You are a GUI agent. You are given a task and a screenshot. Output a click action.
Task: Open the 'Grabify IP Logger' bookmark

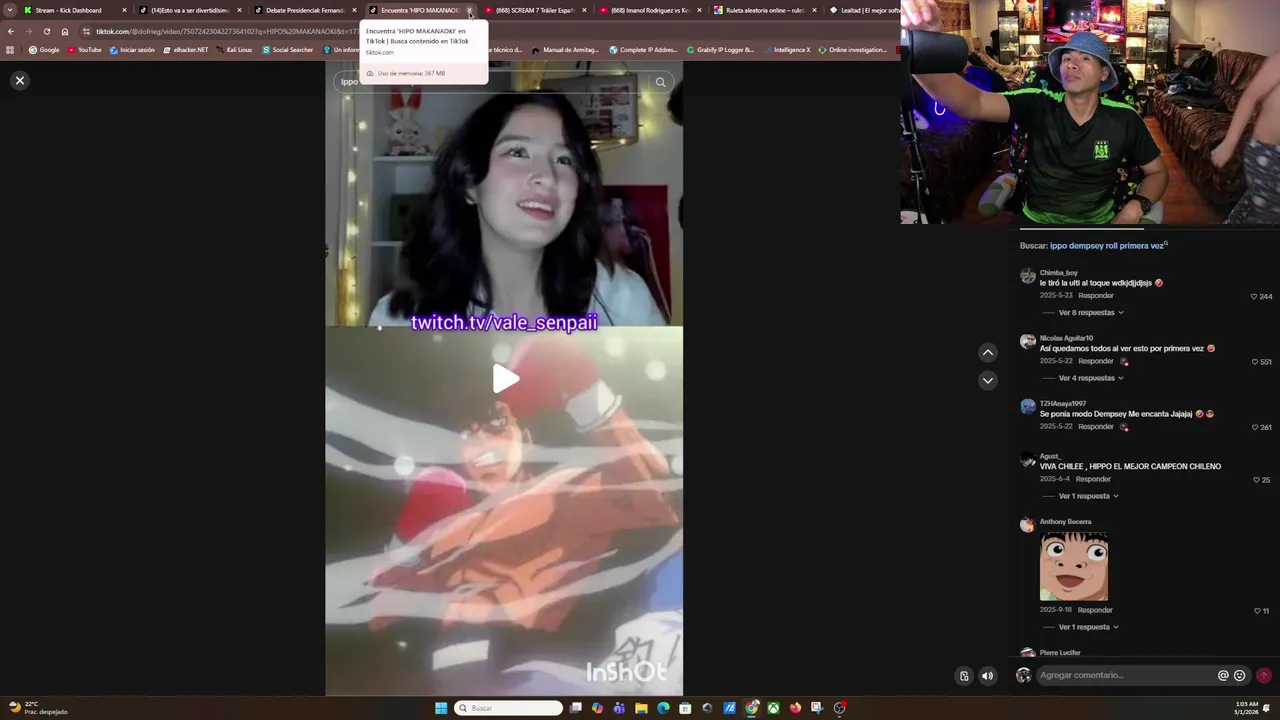point(720,50)
